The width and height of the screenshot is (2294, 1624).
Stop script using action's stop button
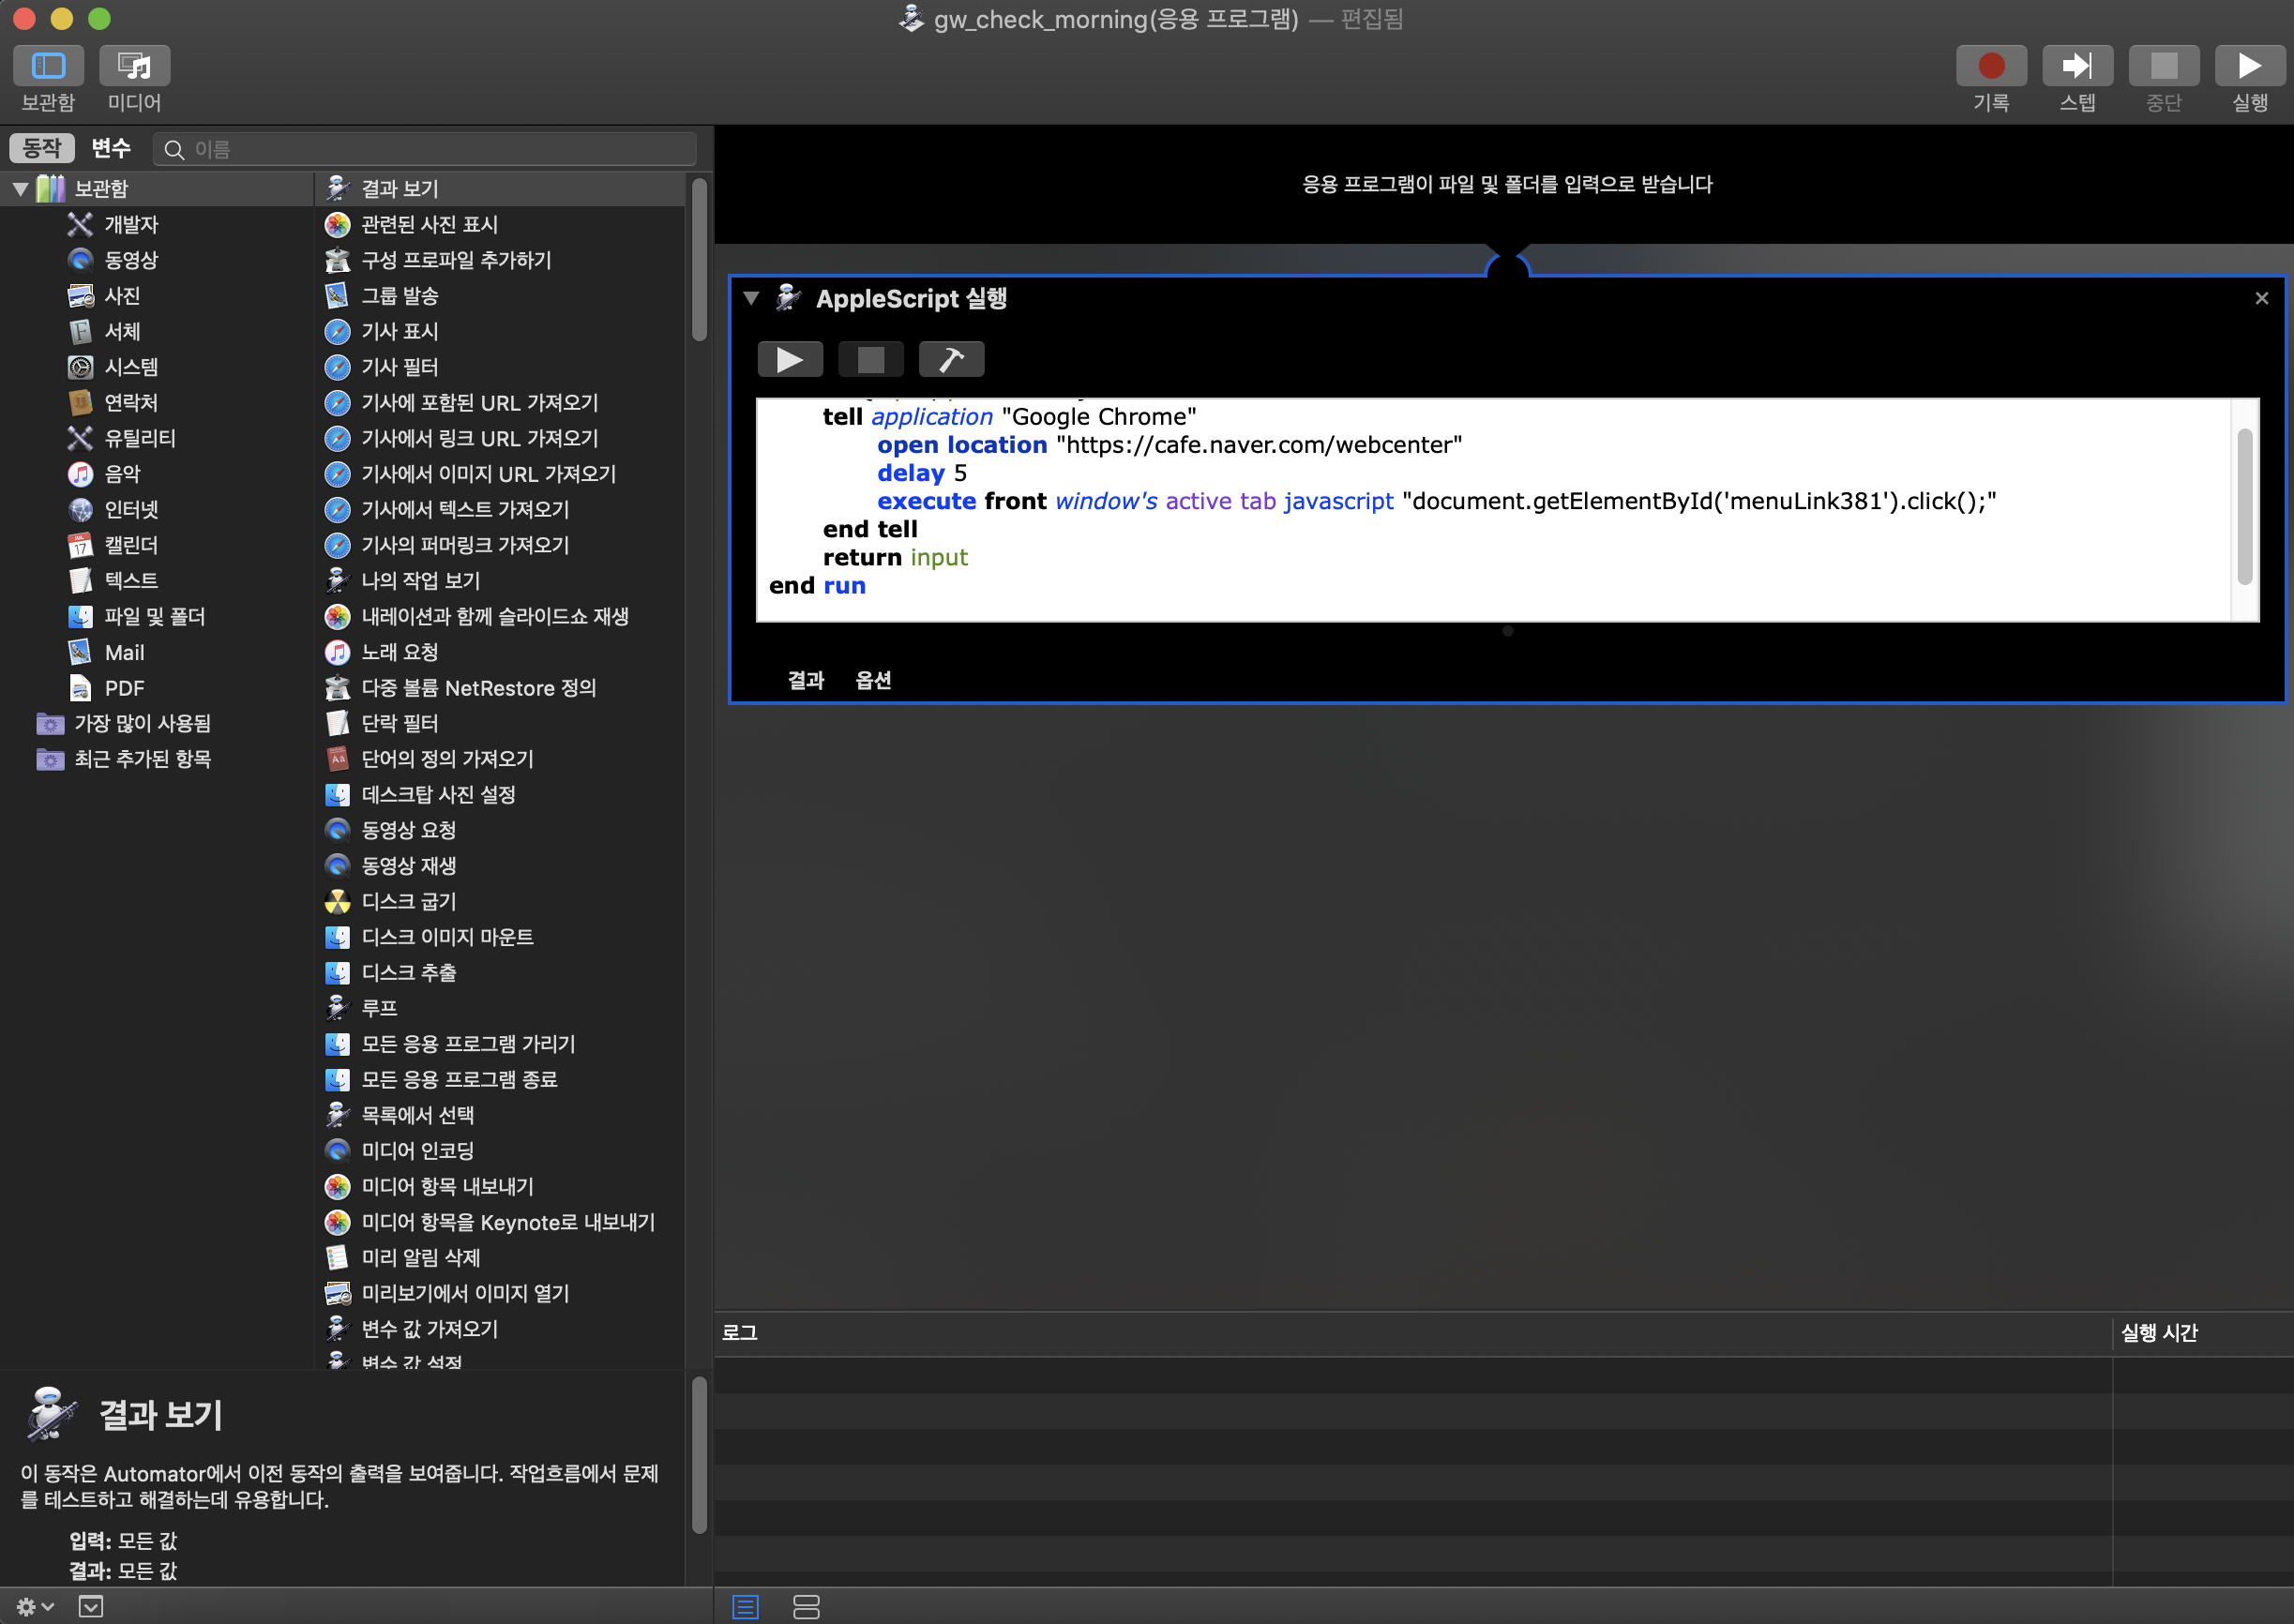coord(870,360)
